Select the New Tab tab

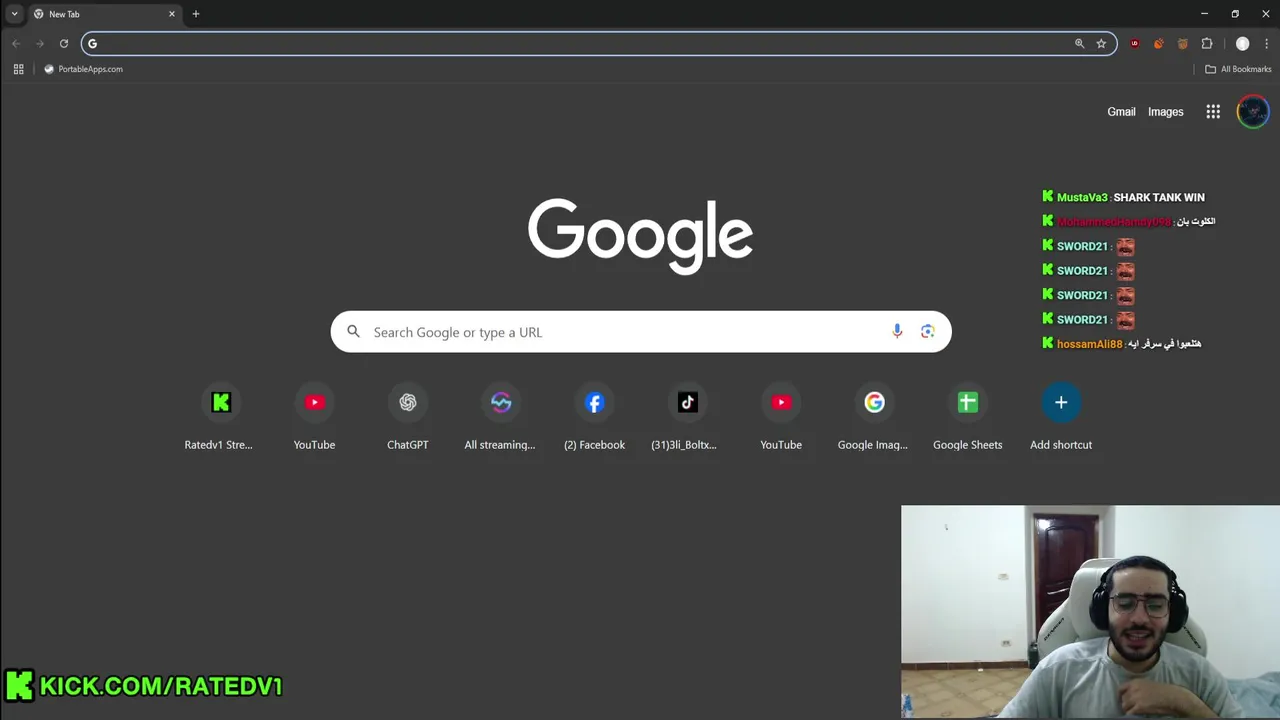click(104, 14)
